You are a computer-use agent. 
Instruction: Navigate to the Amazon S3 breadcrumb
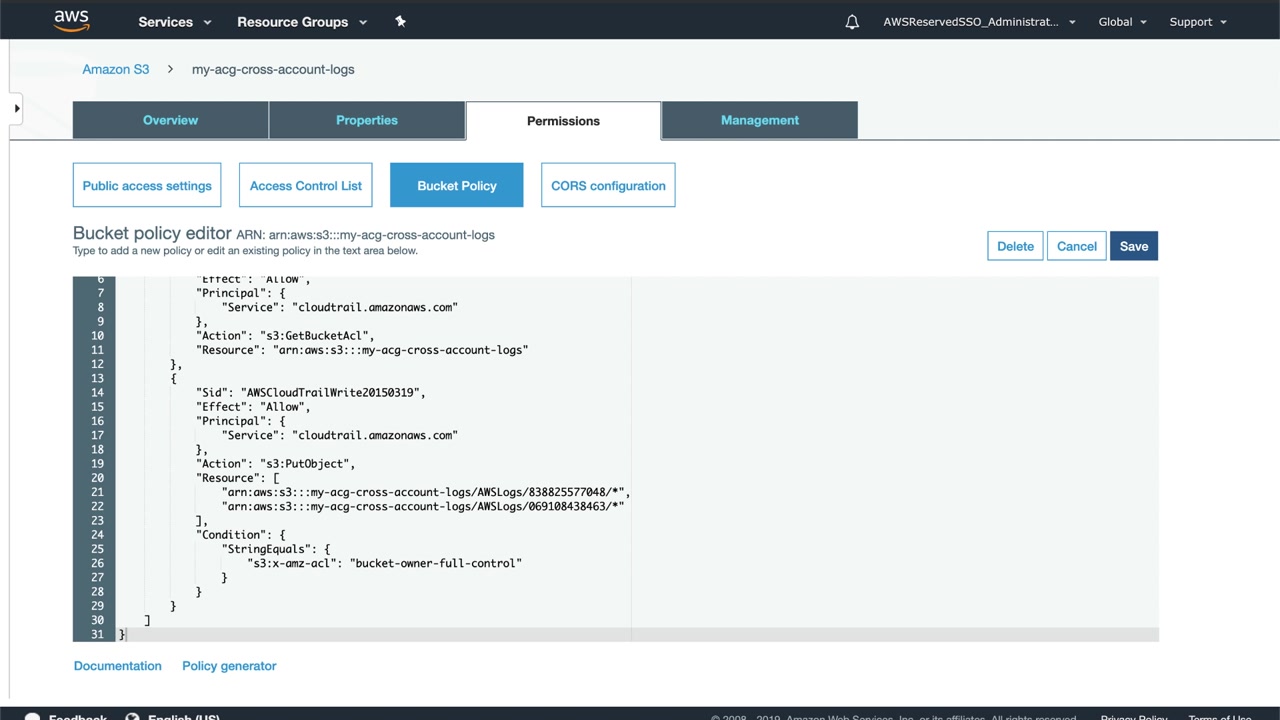click(x=116, y=69)
